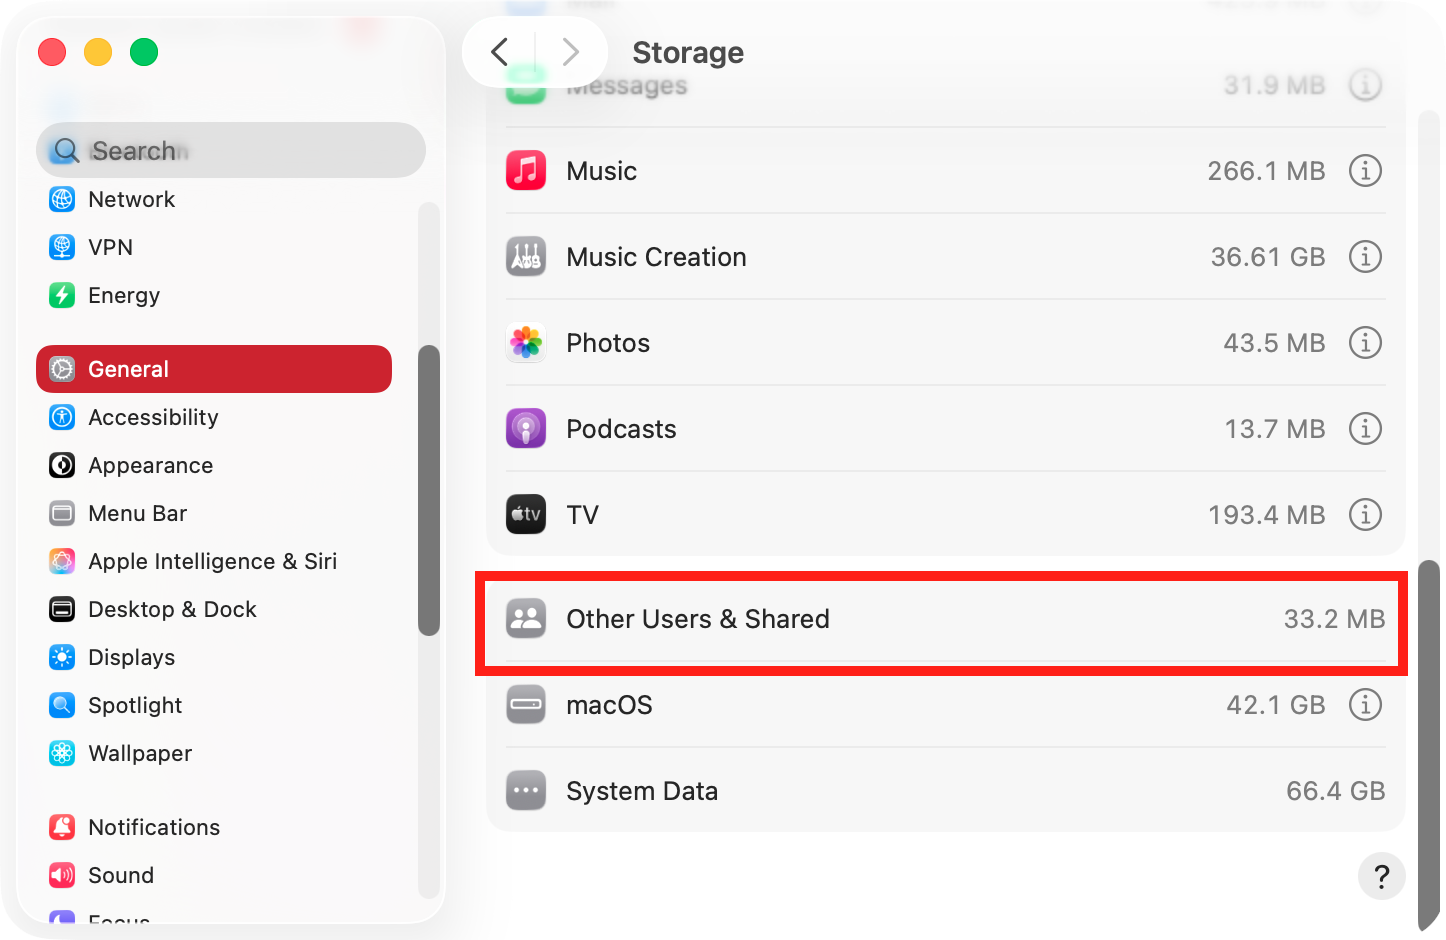Show info for Music Creation storage
This screenshot has width=1446, height=940.
click(1365, 256)
